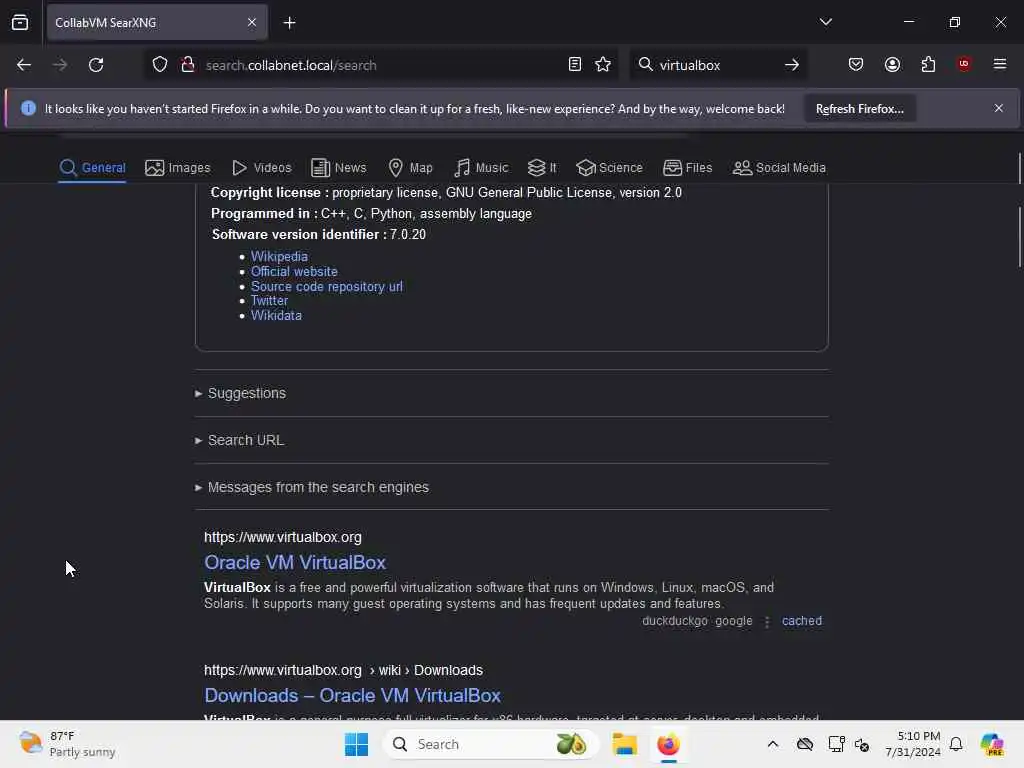
Task: Open the Firefox hamburger menu
Action: click(1000, 65)
